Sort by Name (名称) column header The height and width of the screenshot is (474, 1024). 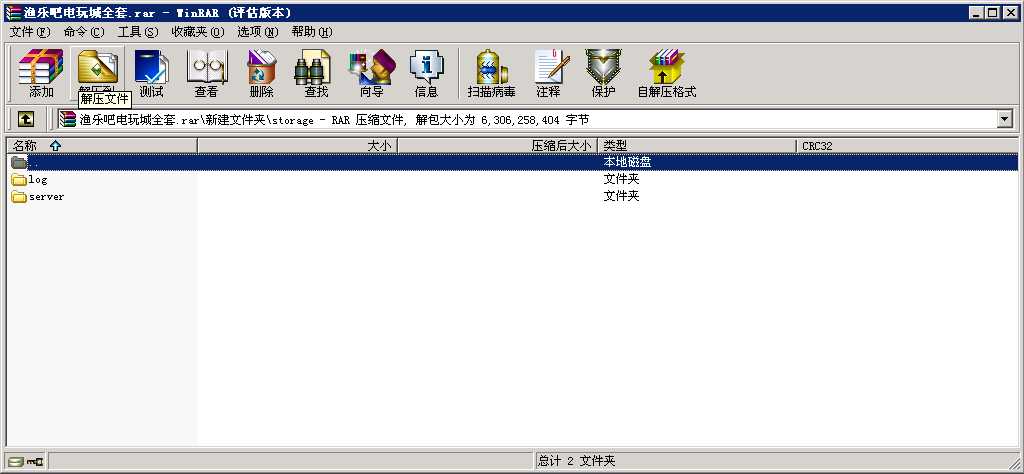[x=102, y=146]
